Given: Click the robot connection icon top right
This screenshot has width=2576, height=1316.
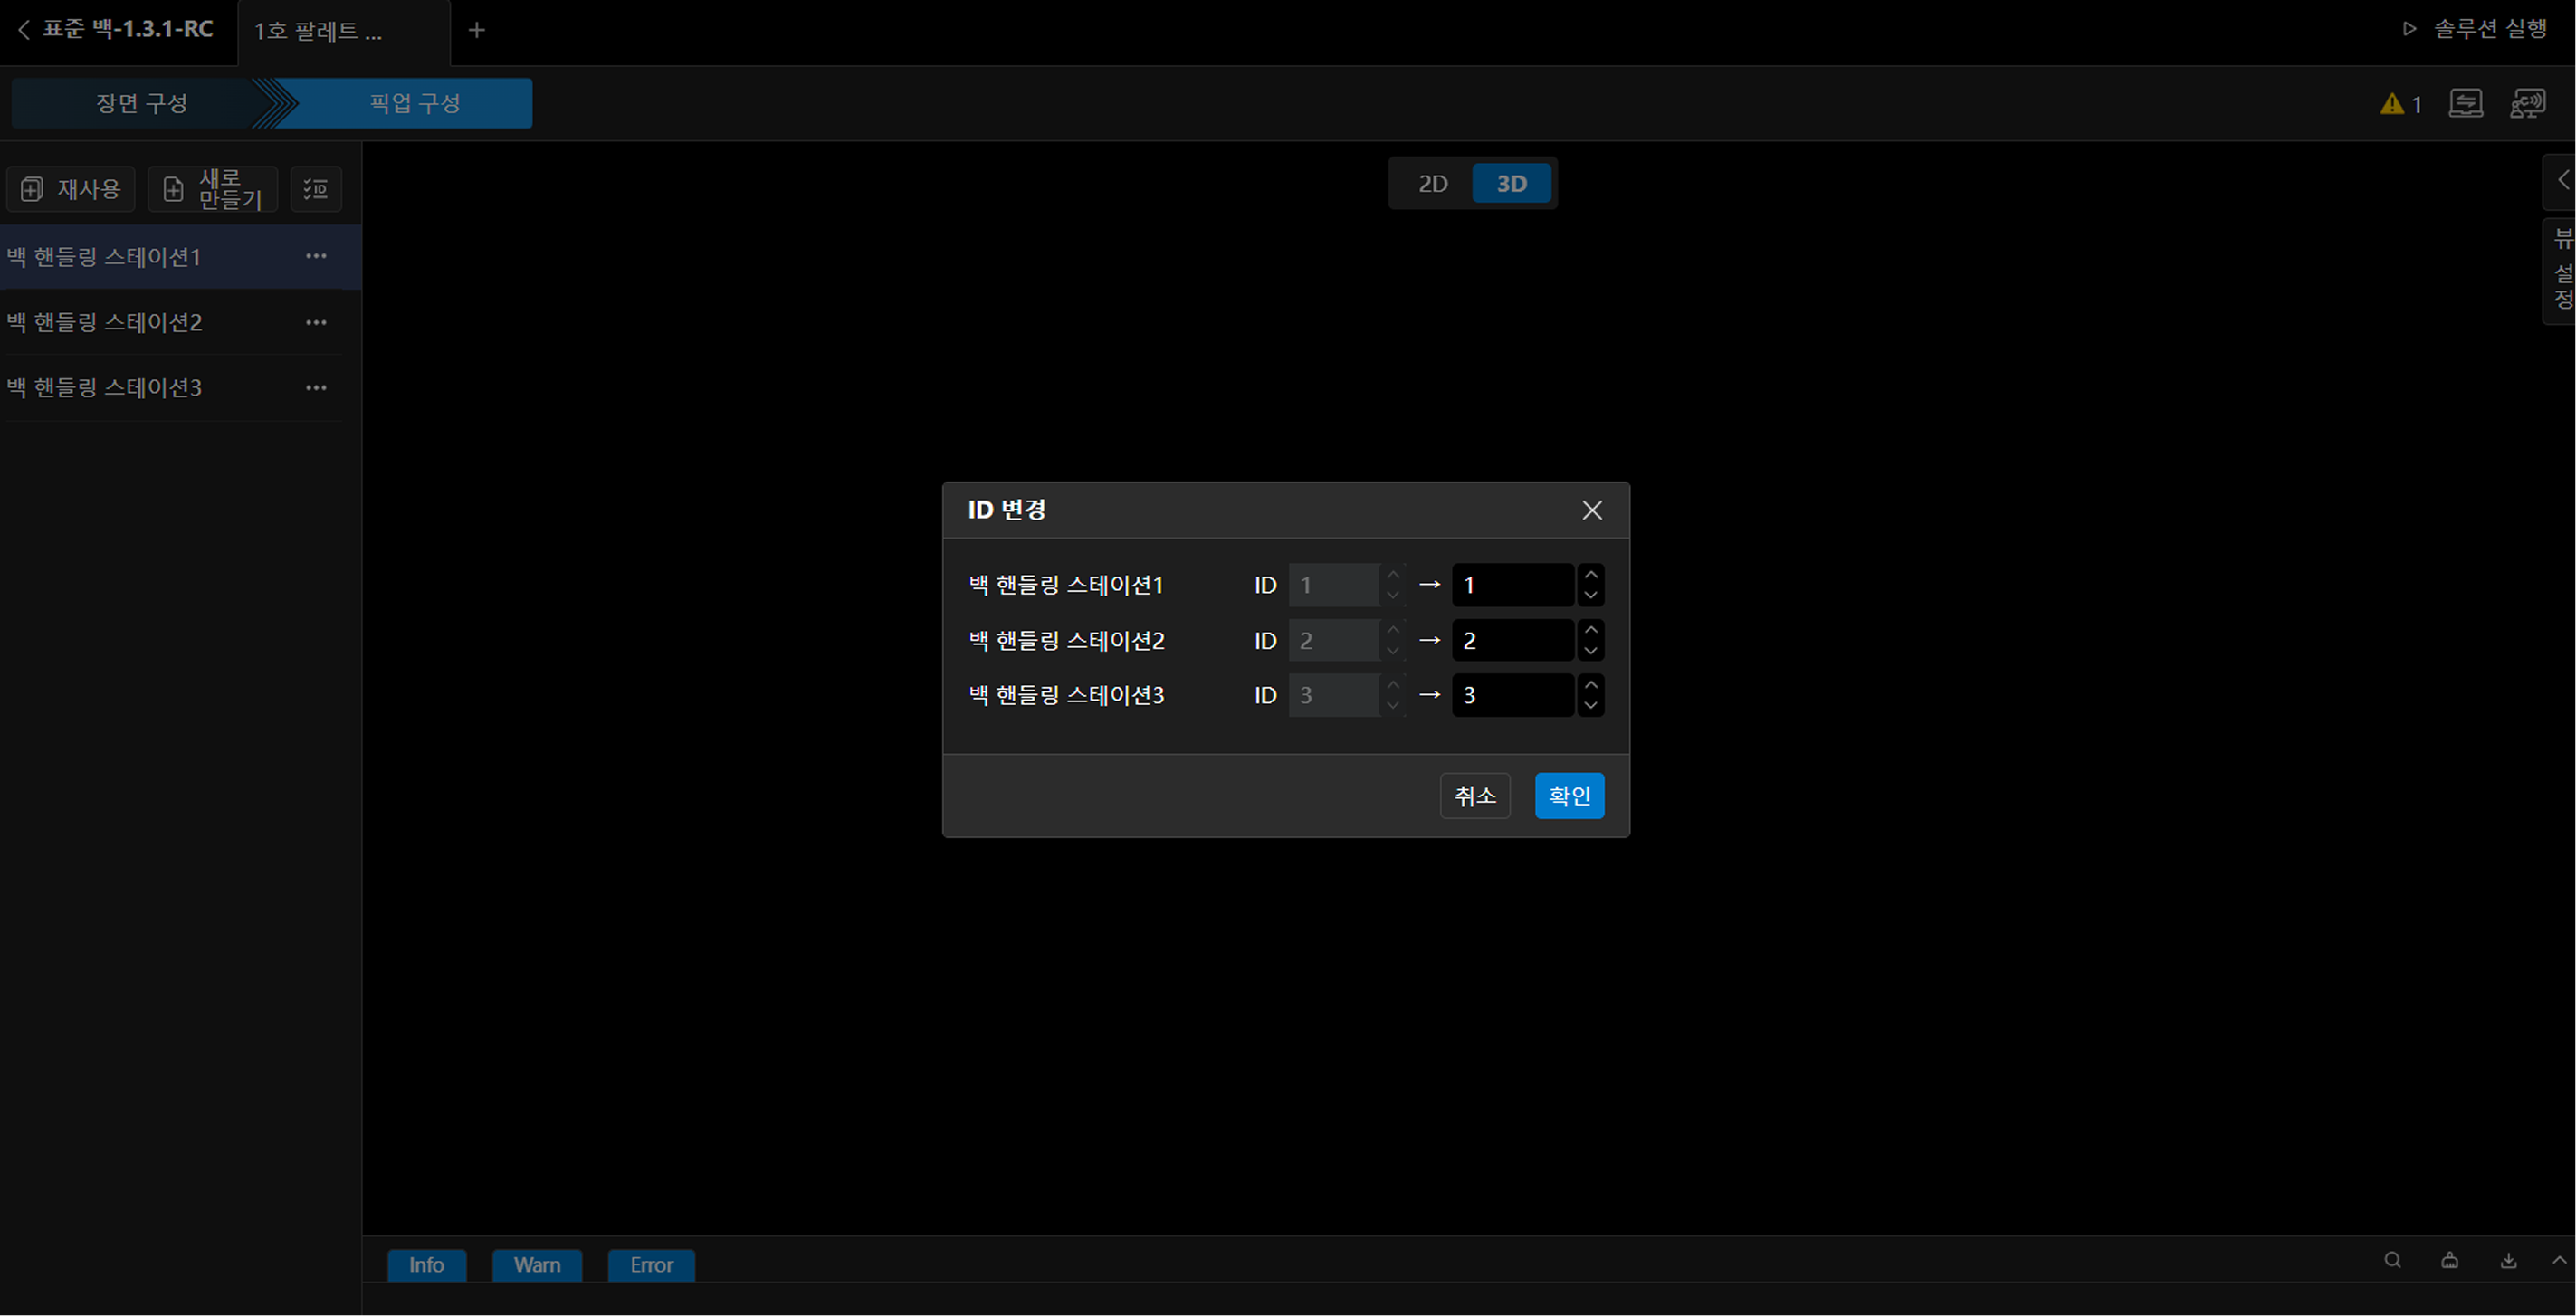Looking at the screenshot, I should [2527, 103].
